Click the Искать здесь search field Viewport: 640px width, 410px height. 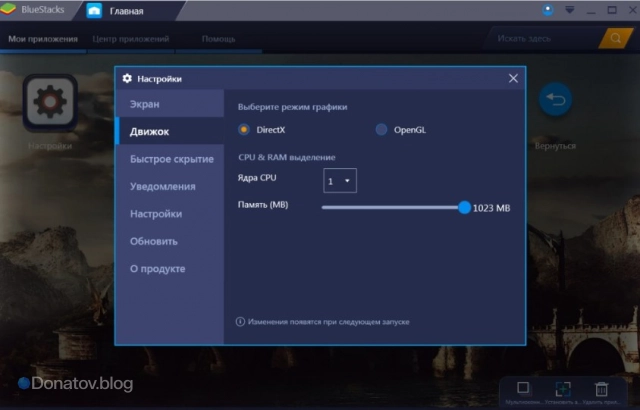[543, 38]
